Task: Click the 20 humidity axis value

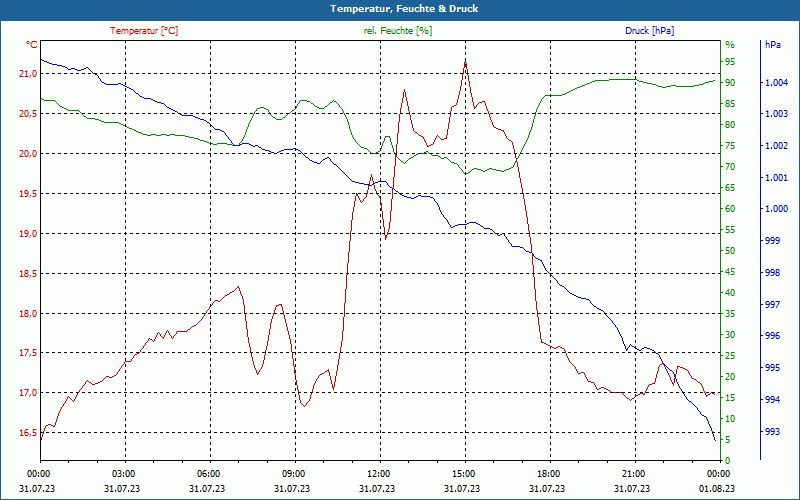Action: [730, 377]
